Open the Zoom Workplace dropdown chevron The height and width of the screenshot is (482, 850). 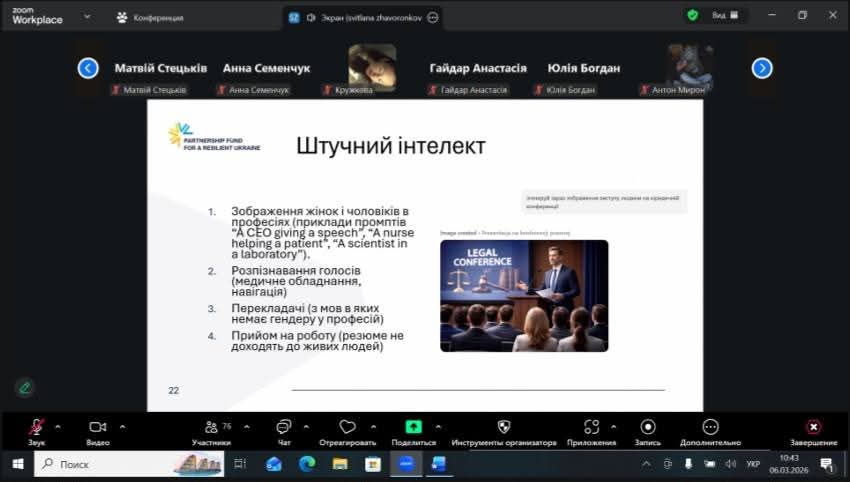(87, 16)
